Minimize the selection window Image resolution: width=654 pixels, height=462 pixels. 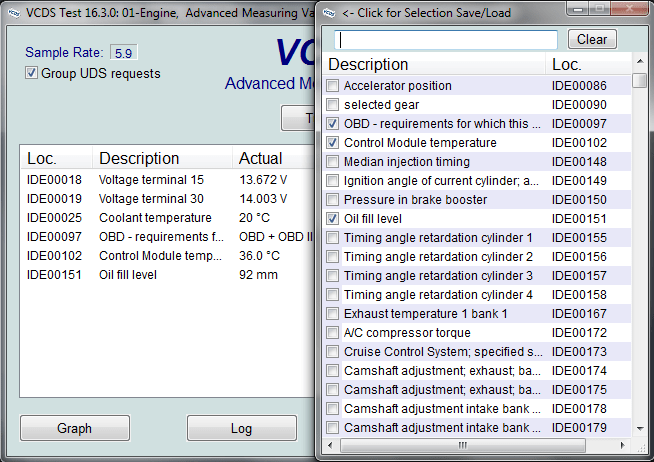(578, 8)
